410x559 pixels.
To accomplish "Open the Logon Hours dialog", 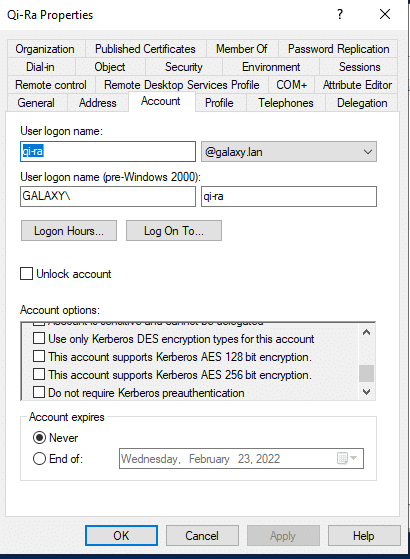I will (x=69, y=231).
